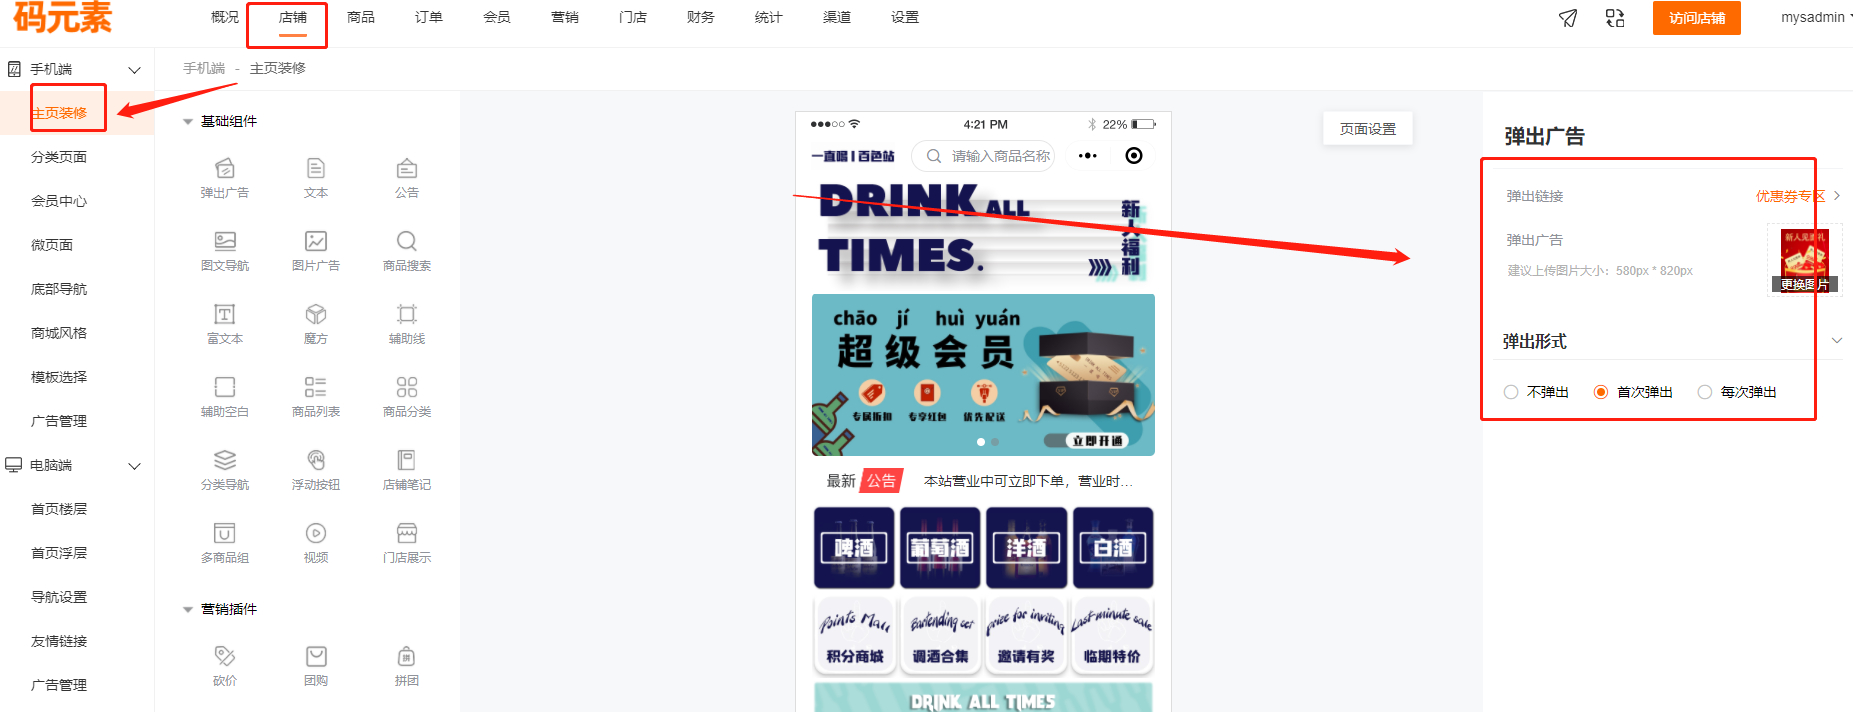
Task: Click the 访问店铺 button
Action: 1697,18
